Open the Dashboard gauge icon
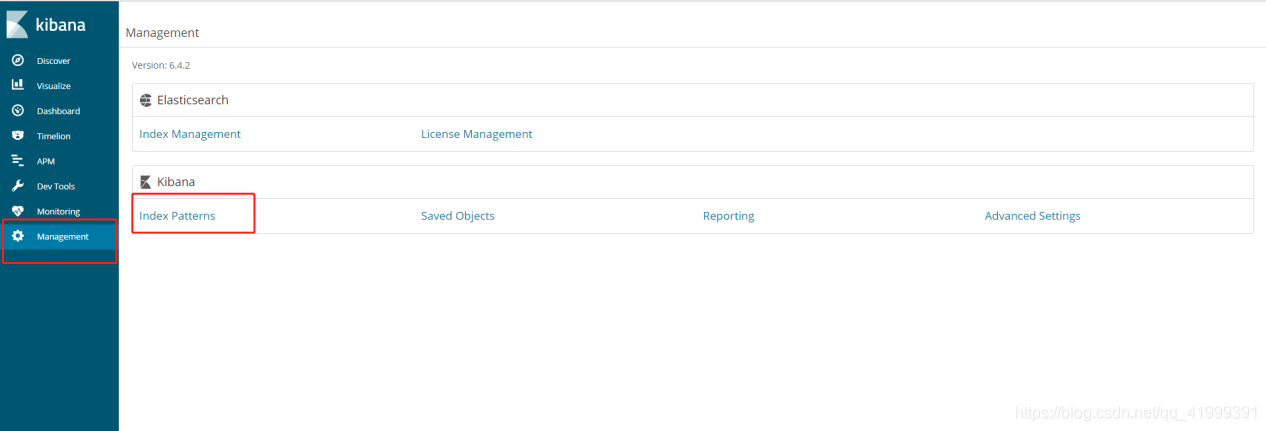This screenshot has height=431, width=1266. (17, 110)
